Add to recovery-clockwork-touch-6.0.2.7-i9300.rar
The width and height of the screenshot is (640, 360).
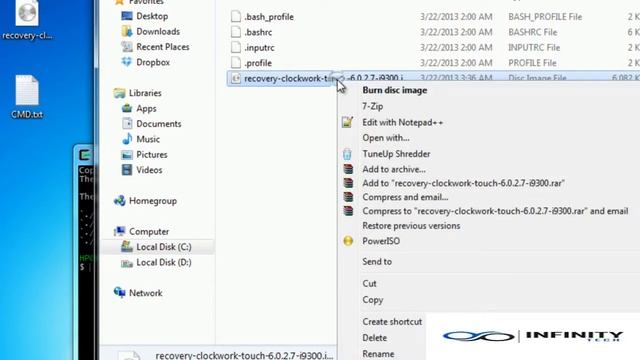point(463,183)
